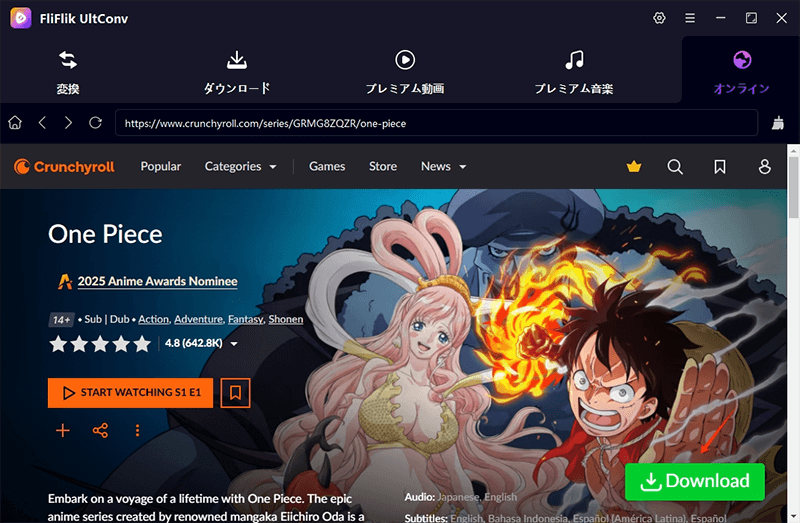Click the plus add to list icon

click(63, 430)
